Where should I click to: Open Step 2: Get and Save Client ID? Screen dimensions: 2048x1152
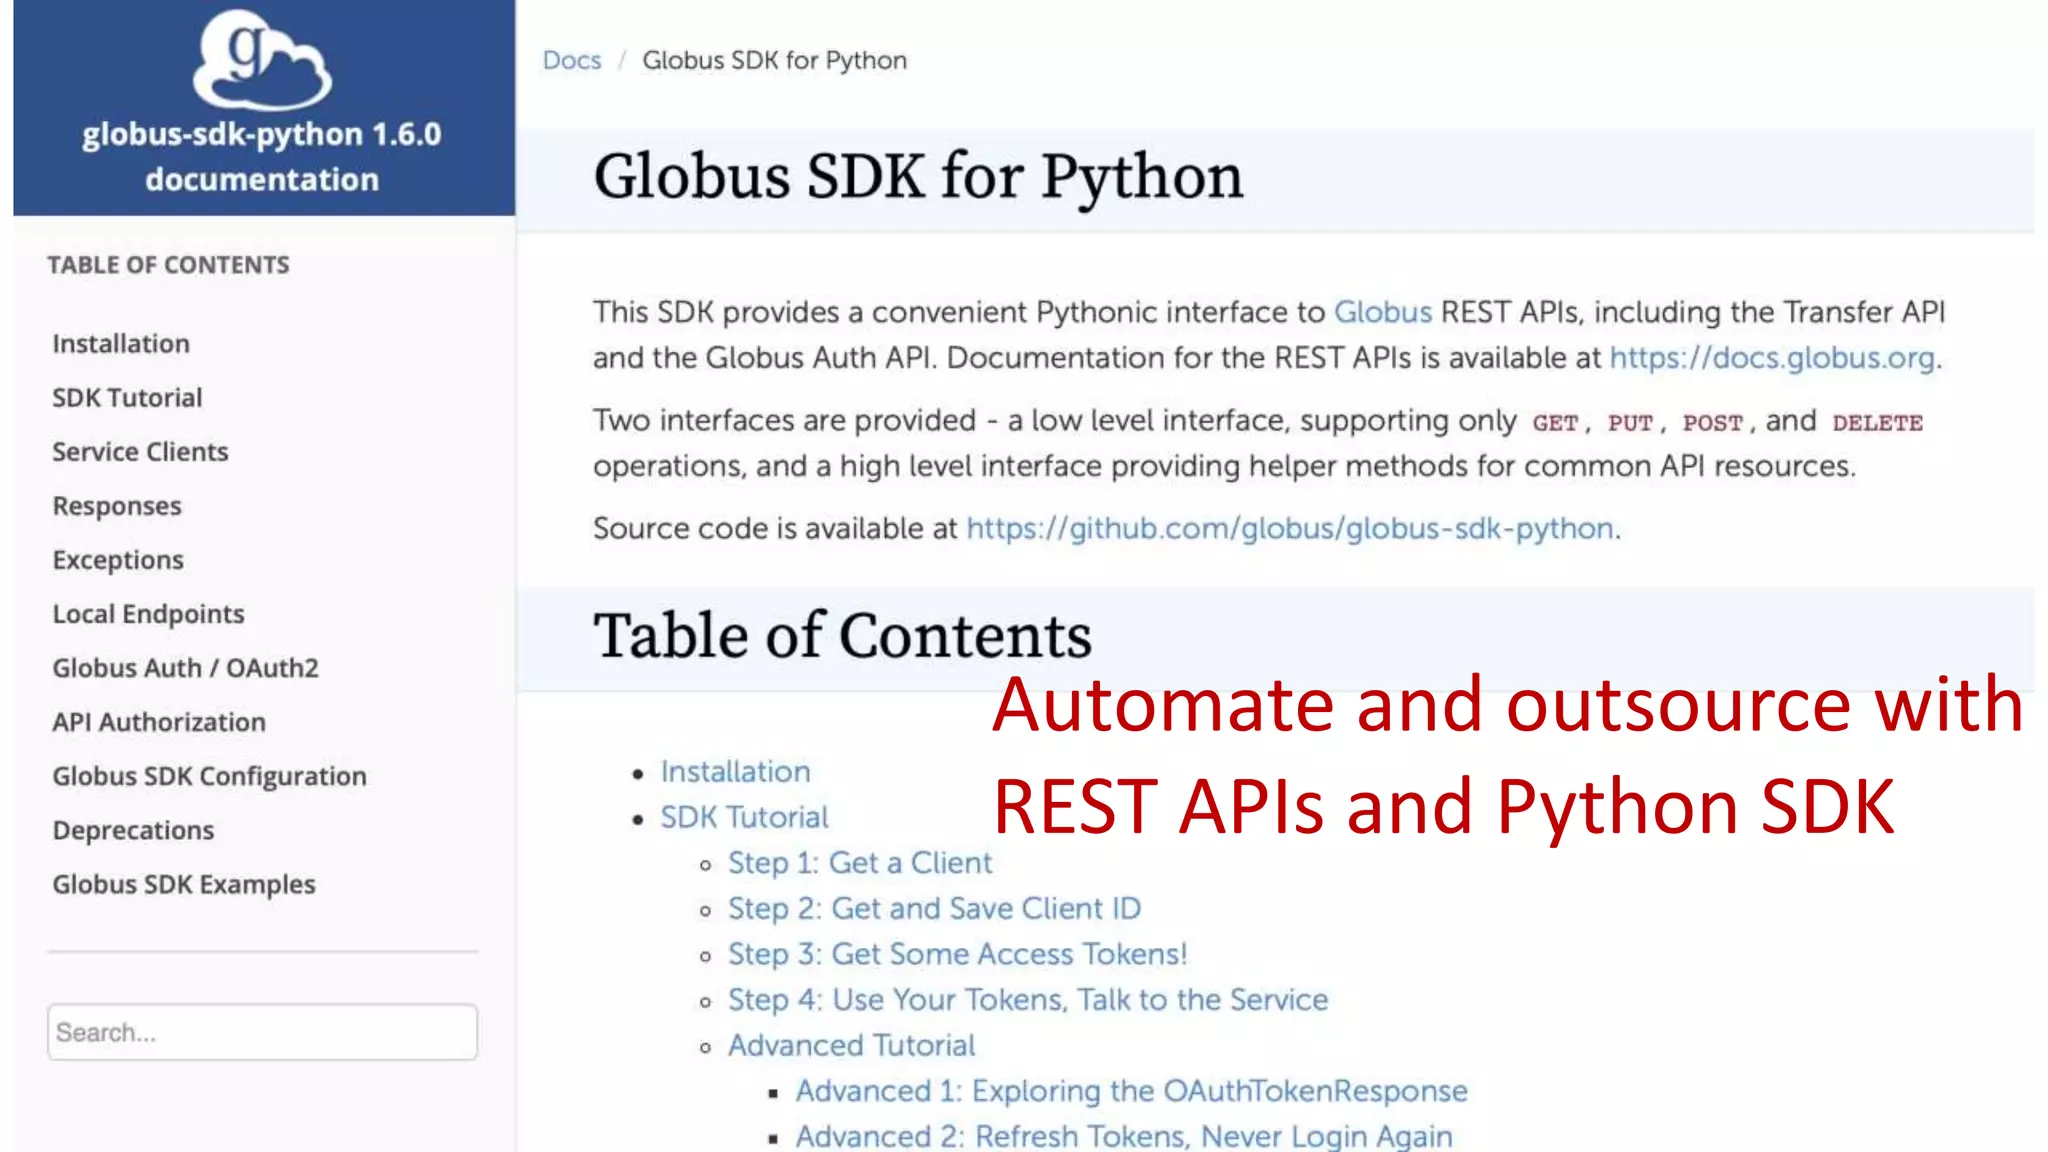[934, 908]
